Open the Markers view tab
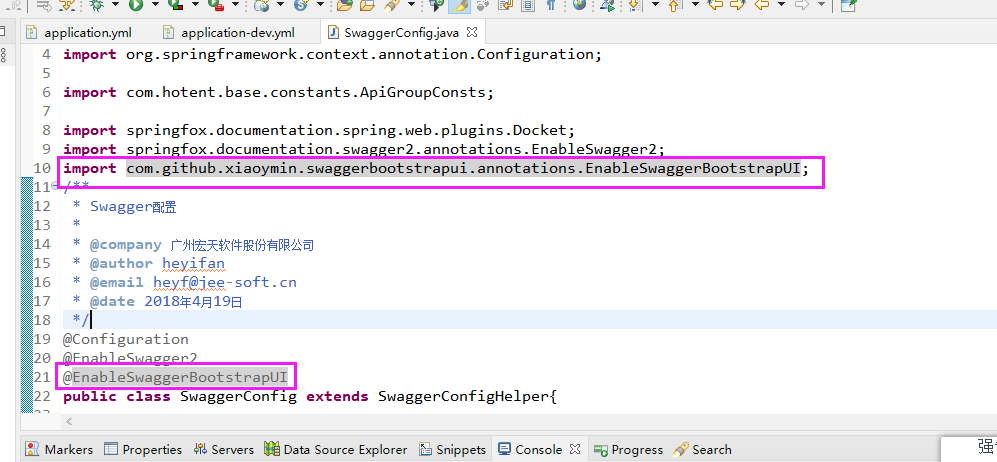This screenshot has height=462, width=997. tap(59, 449)
